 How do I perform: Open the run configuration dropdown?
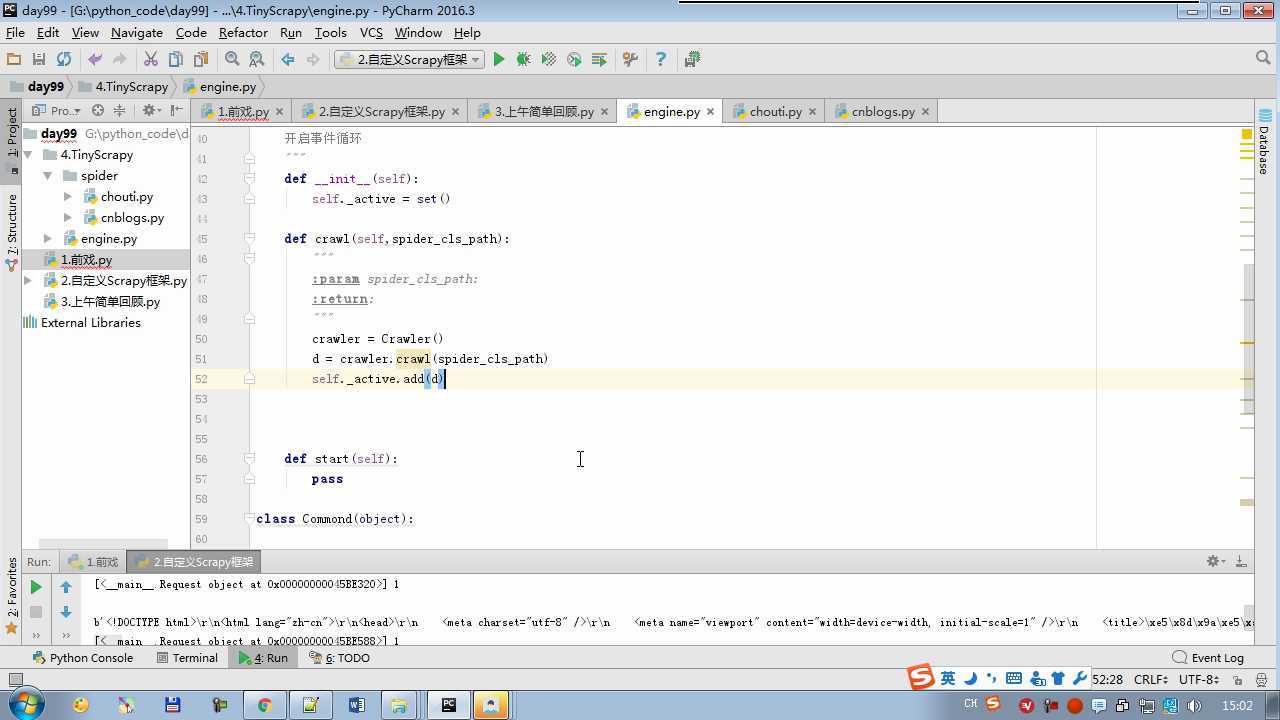[409, 60]
